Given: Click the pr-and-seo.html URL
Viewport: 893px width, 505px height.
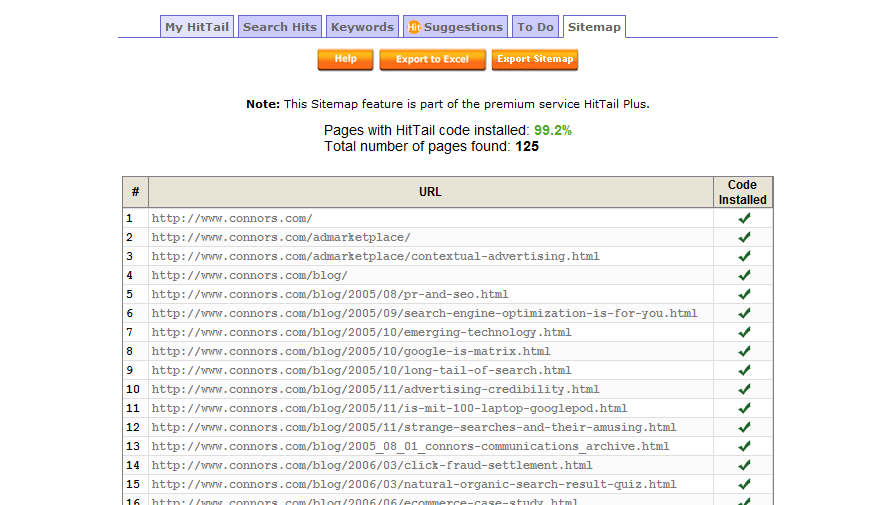Looking at the screenshot, I should click(330, 294).
